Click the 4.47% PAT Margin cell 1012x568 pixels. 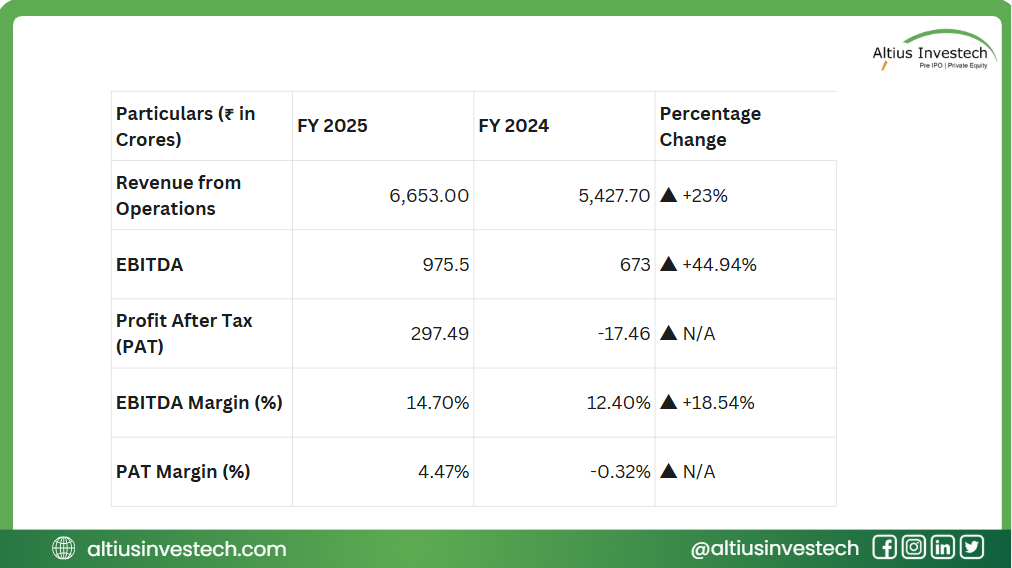point(443,472)
